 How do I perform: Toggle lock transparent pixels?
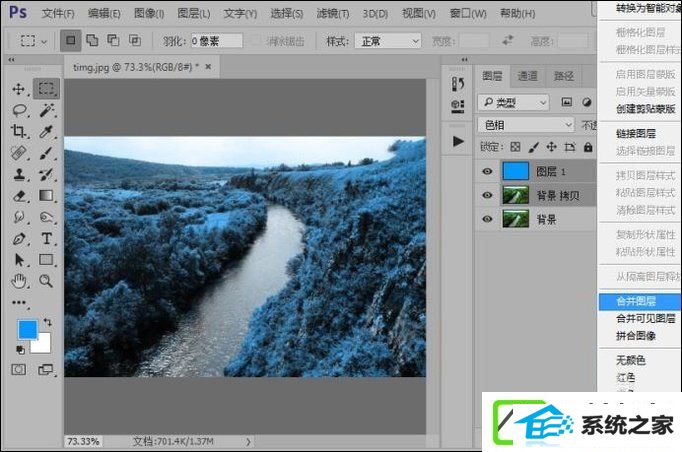(515, 147)
